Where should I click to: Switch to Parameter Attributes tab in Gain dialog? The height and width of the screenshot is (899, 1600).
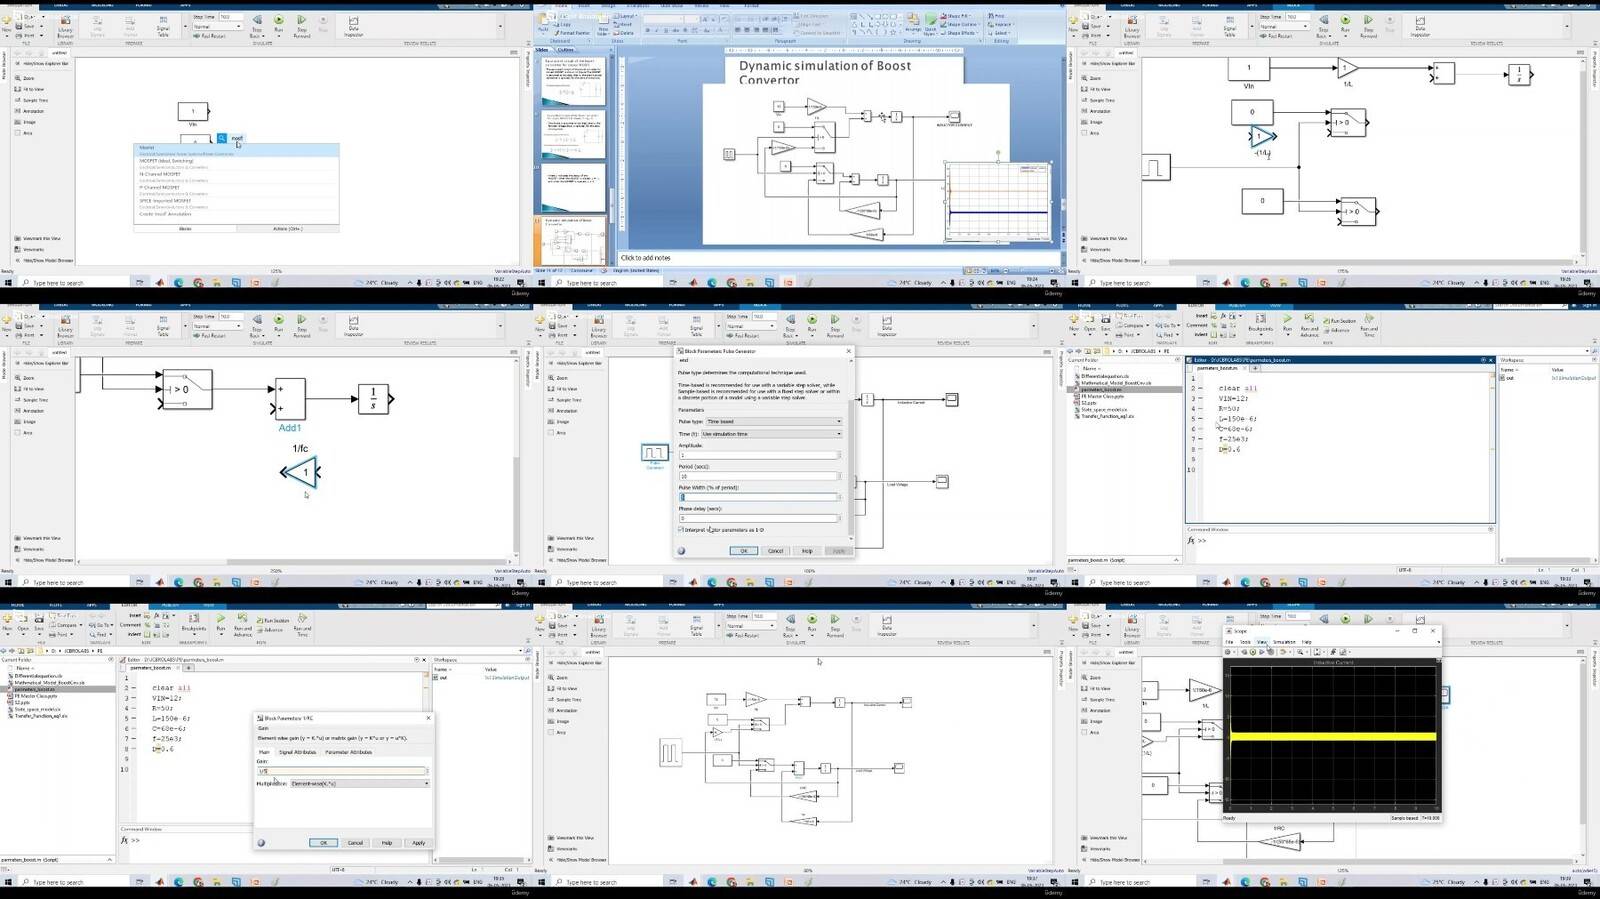(348, 752)
